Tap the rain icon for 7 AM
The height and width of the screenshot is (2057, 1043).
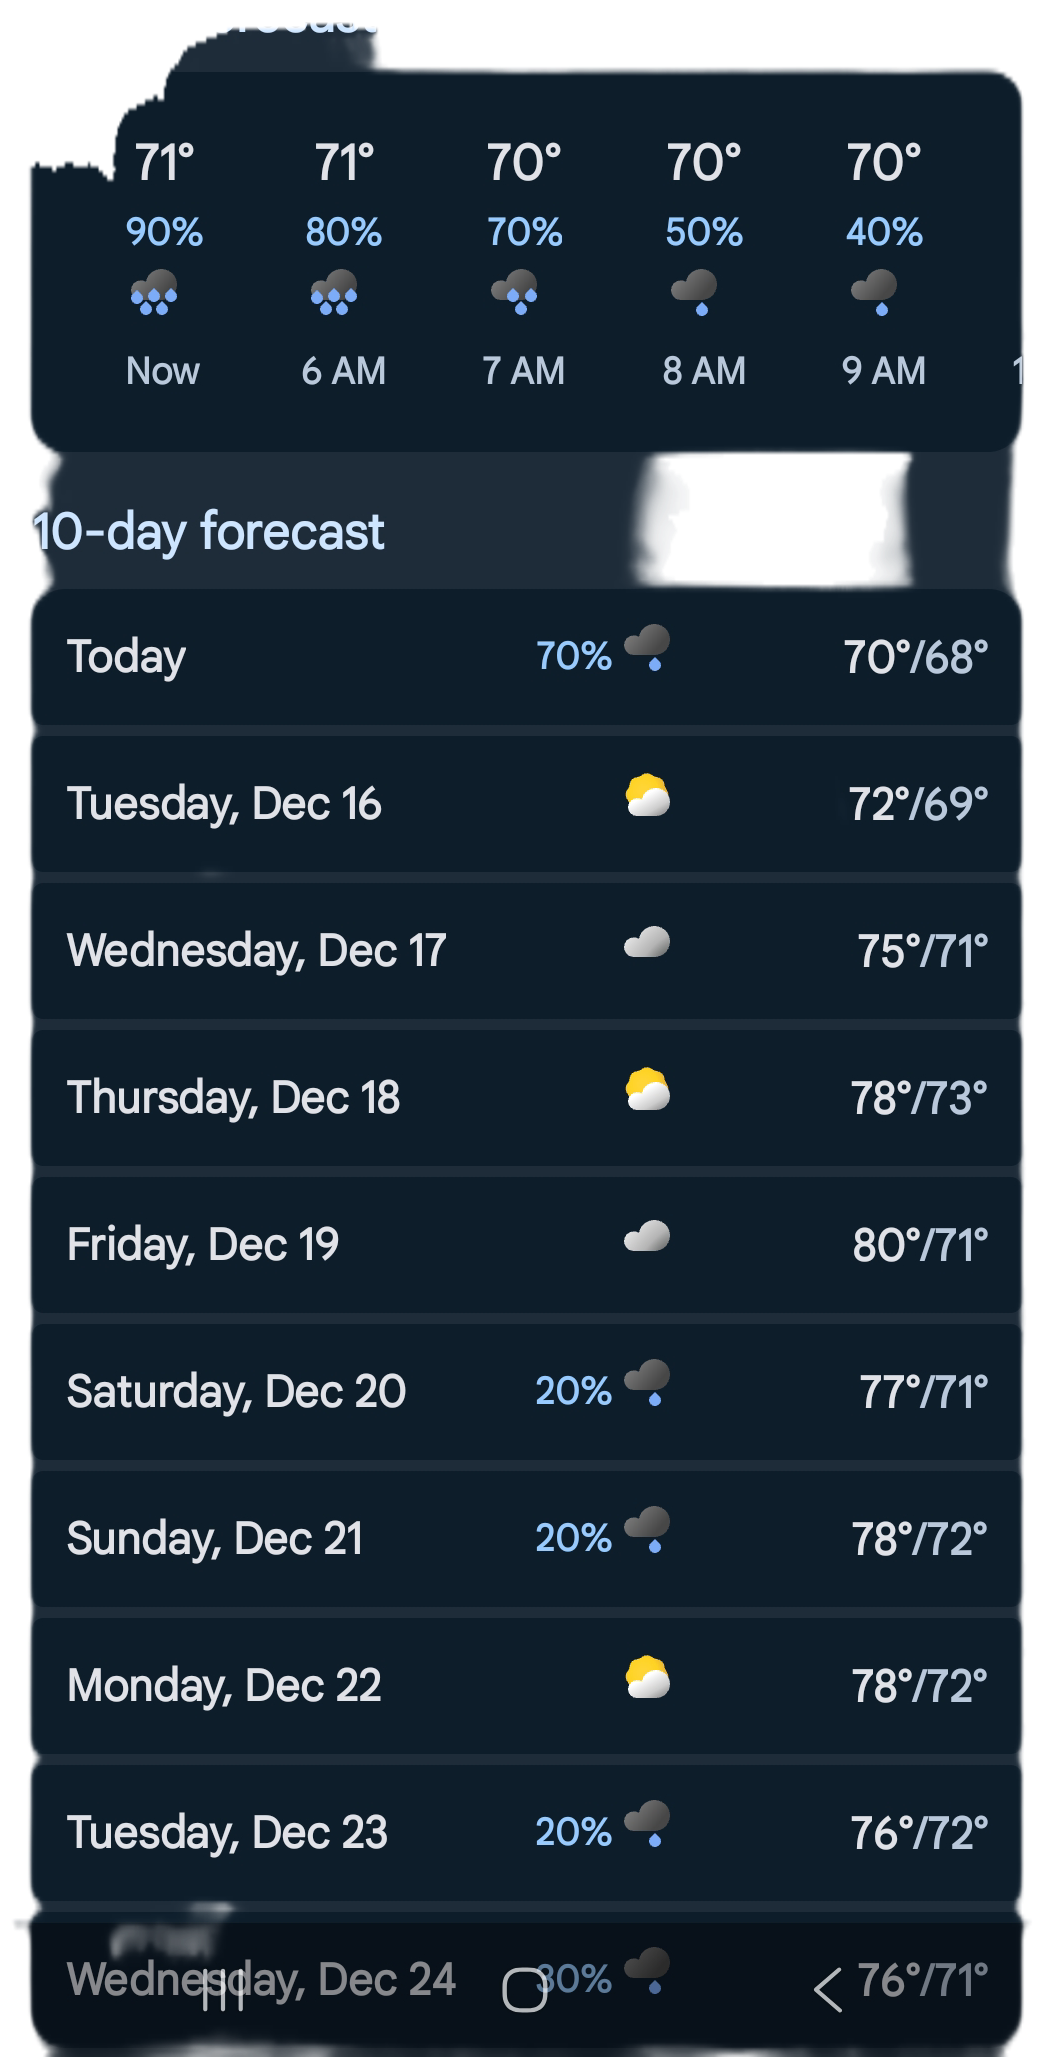click(515, 292)
